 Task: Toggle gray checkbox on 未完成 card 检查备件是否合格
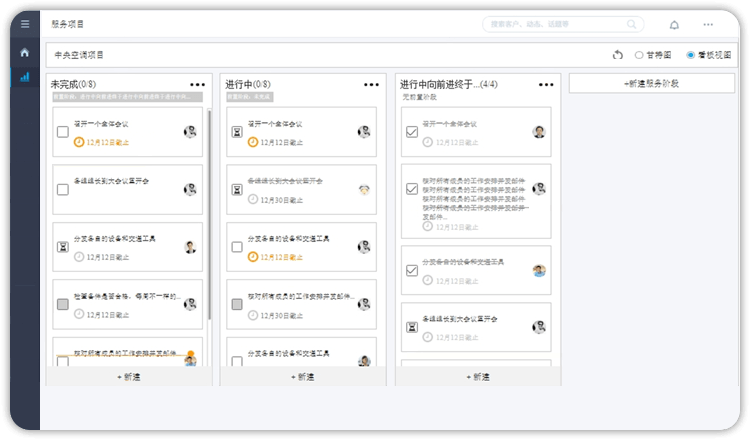63,304
